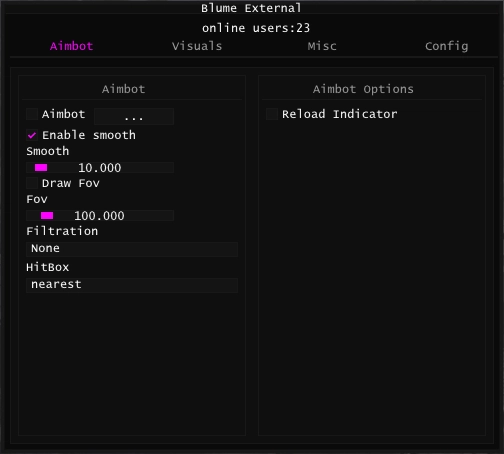The image size is (504, 454).
Task: Click the magenta Fov slider handle
Action: (47, 216)
